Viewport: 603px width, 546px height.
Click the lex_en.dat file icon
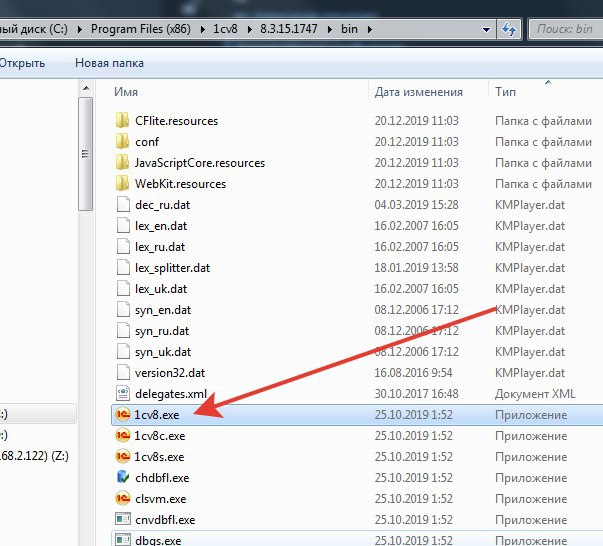pyautogui.click(x=123, y=225)
